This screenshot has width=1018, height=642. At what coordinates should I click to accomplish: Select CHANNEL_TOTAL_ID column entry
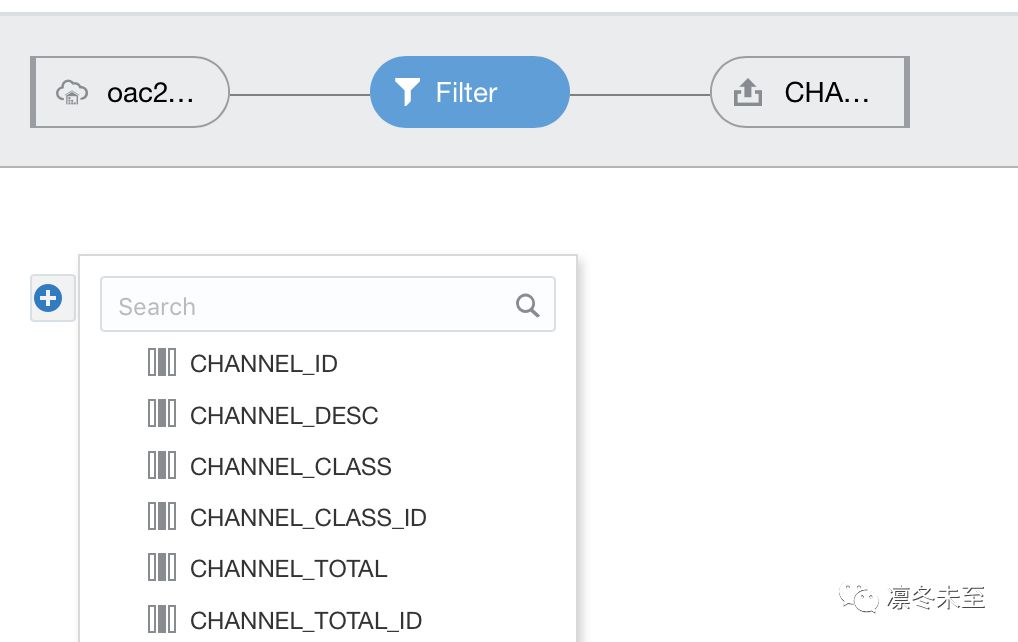306,620
